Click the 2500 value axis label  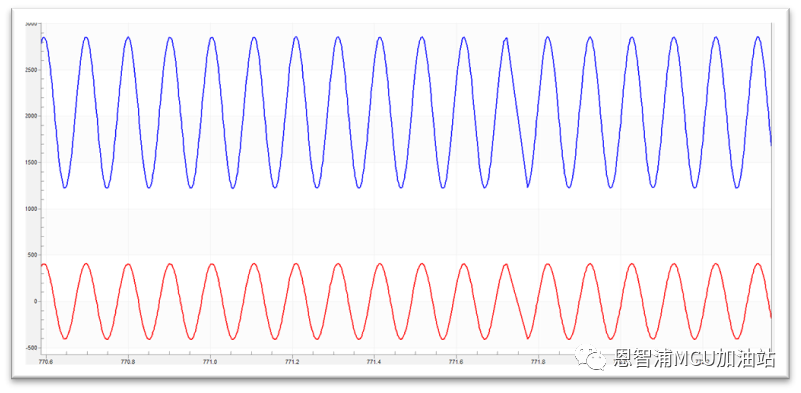click(32, 70)
